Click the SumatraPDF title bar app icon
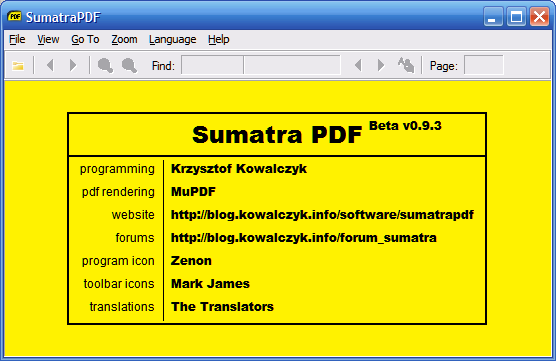This screenshot has width=556, height=361. point(15,17)
